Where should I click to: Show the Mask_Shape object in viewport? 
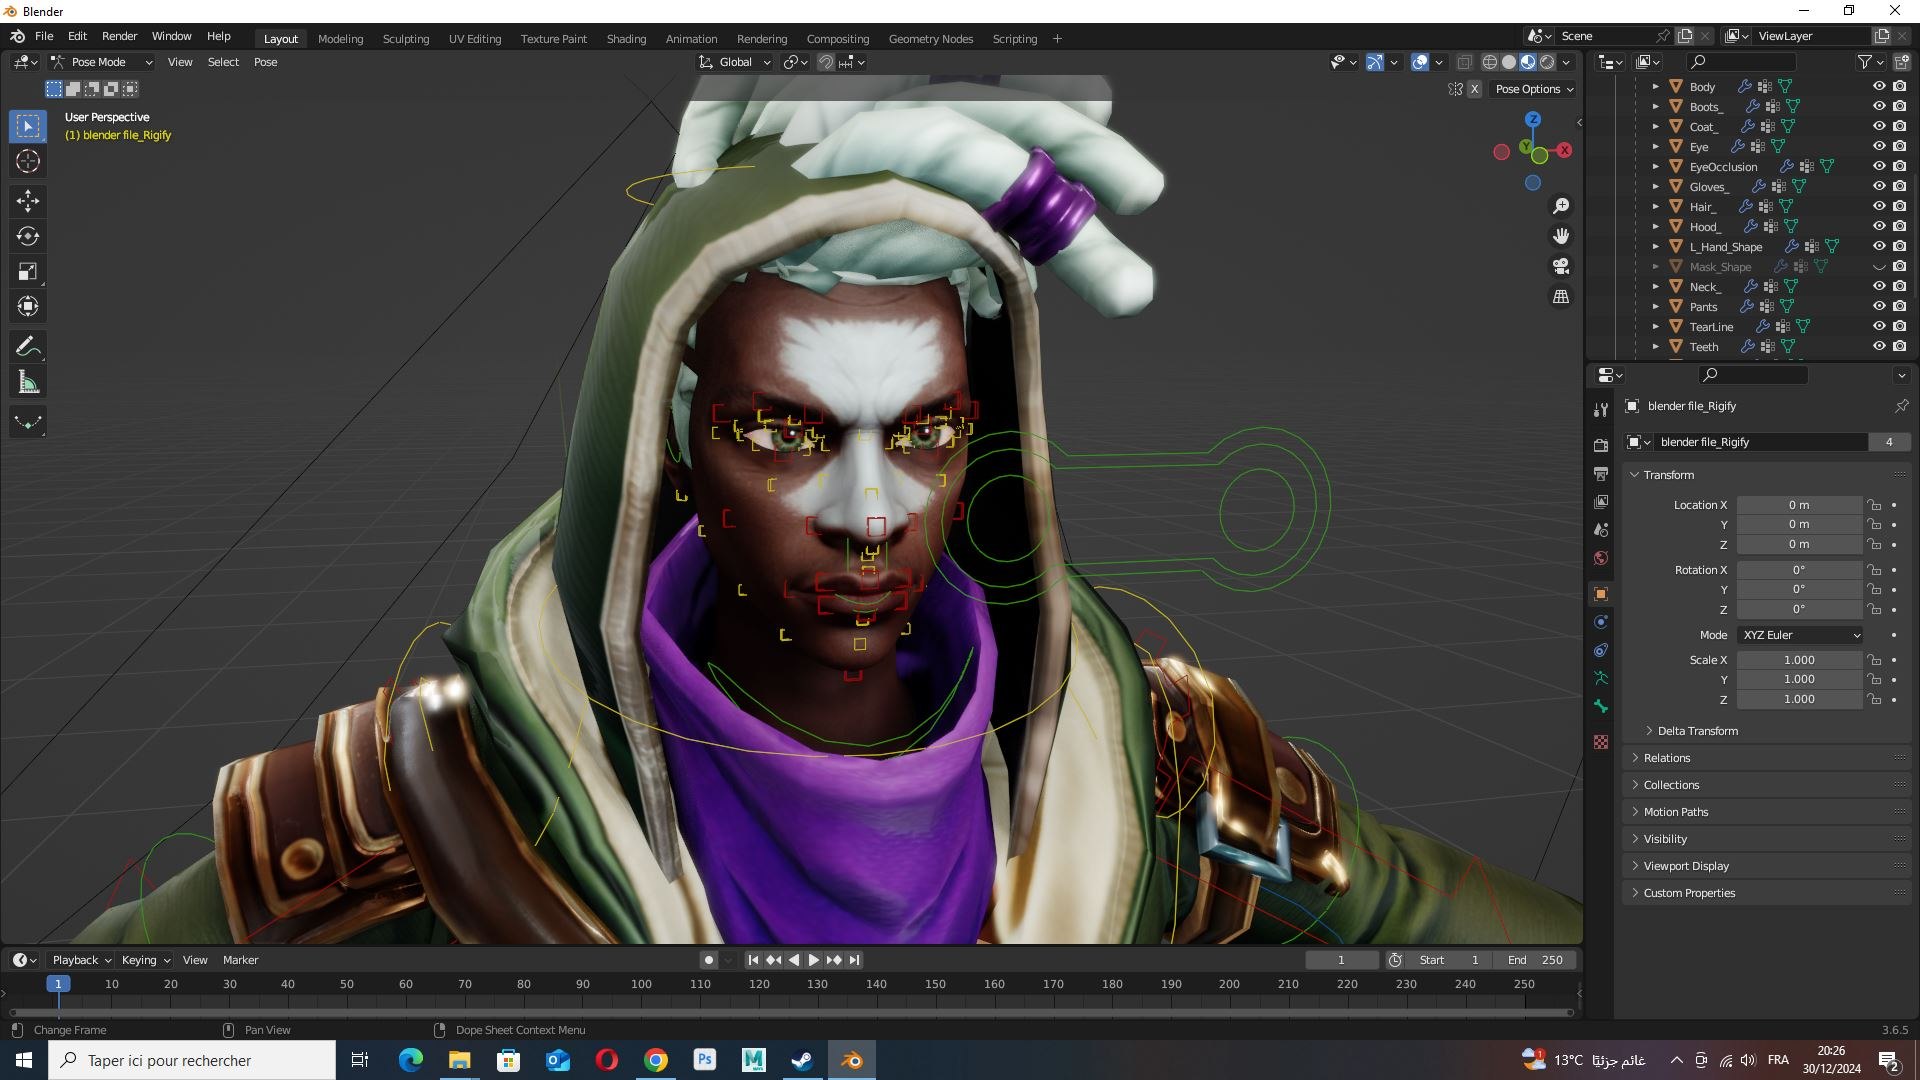click(1879, 267)
